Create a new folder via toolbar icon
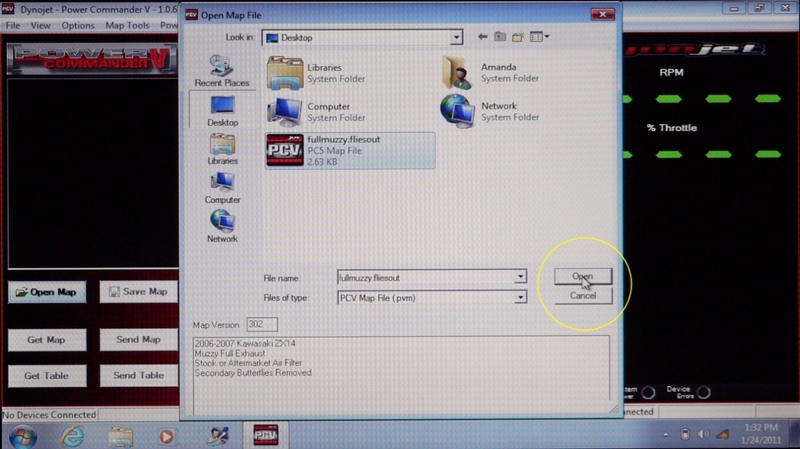This screenshot has height=449, width=800. pos(520,37)
